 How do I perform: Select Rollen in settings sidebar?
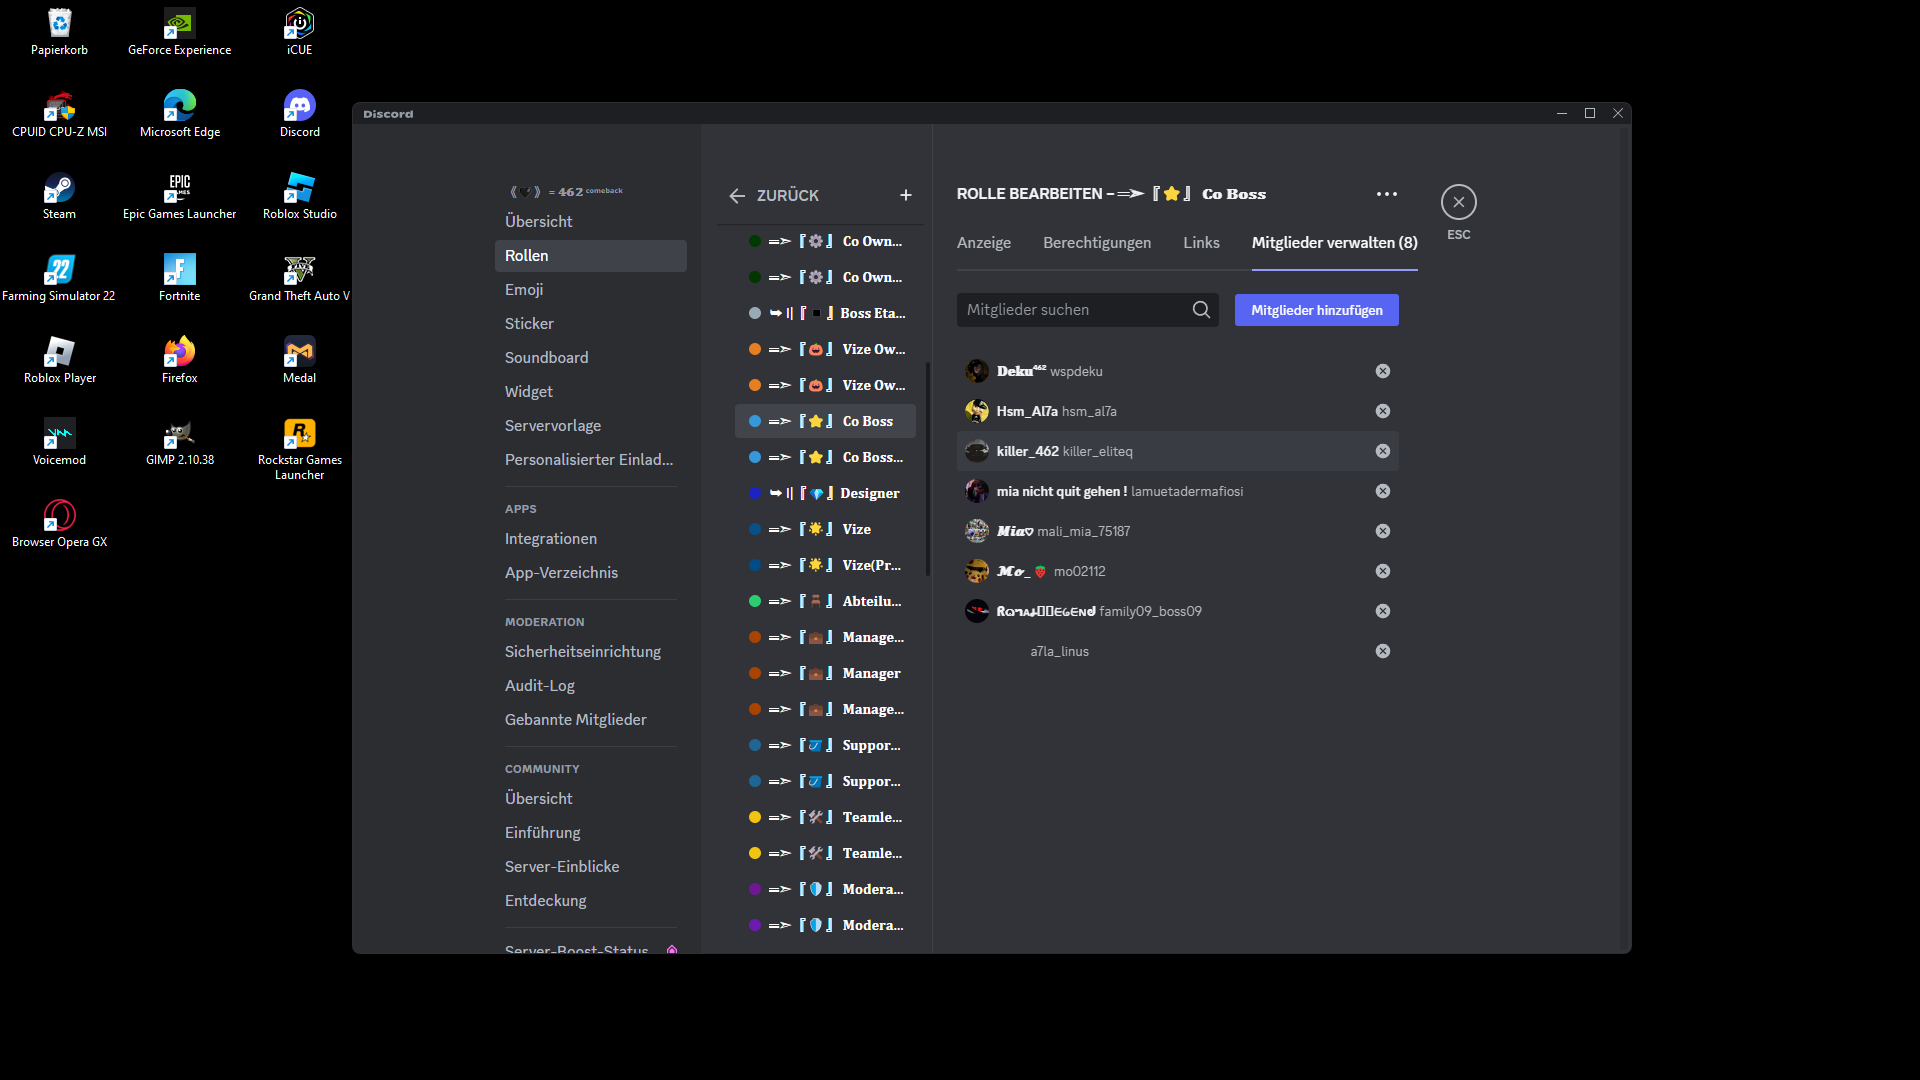tap(590, 256)
